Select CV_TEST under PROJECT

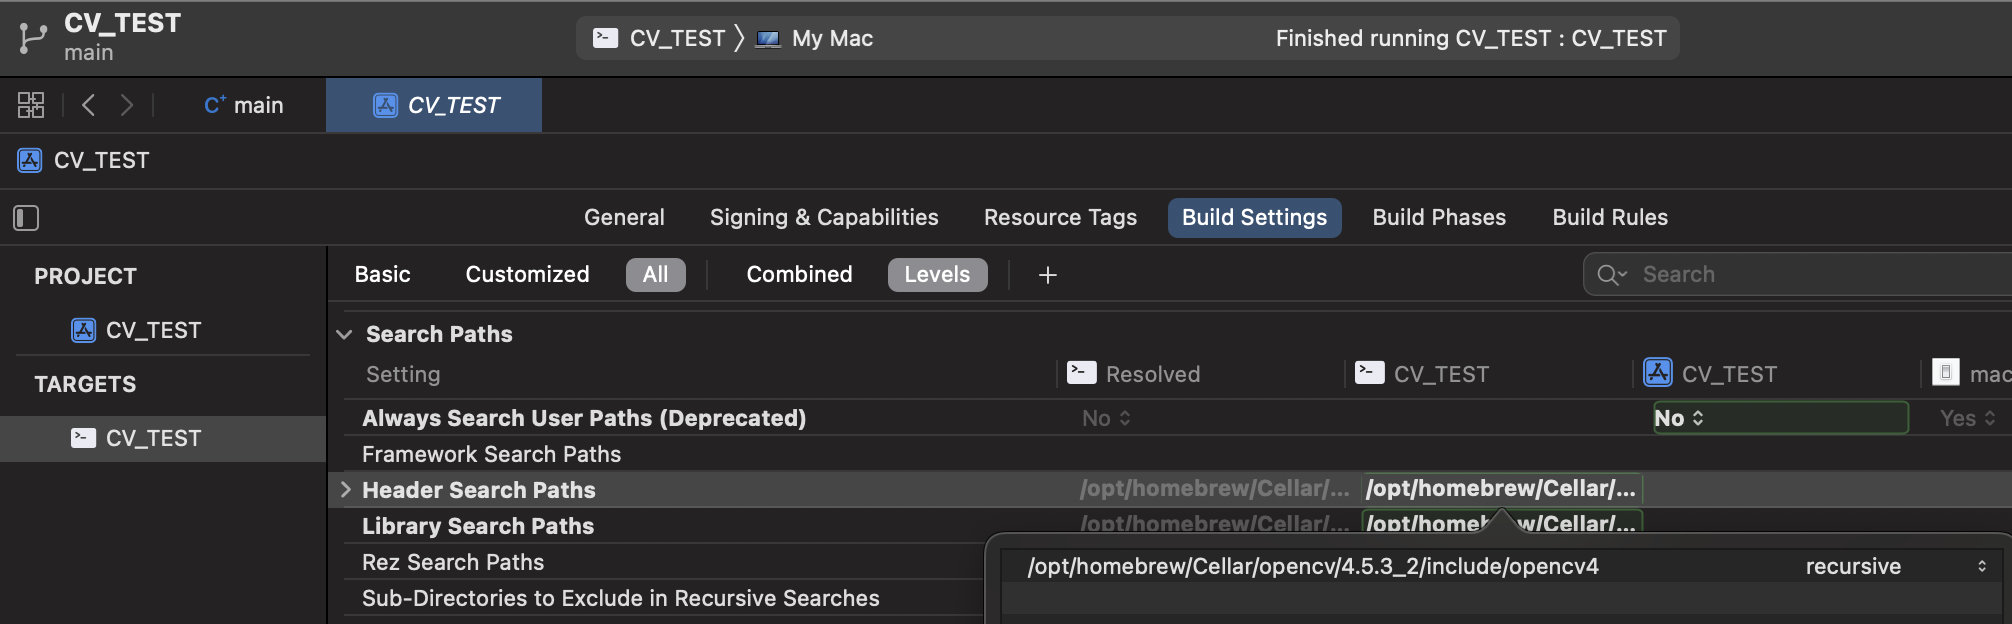tap(153, 330)
